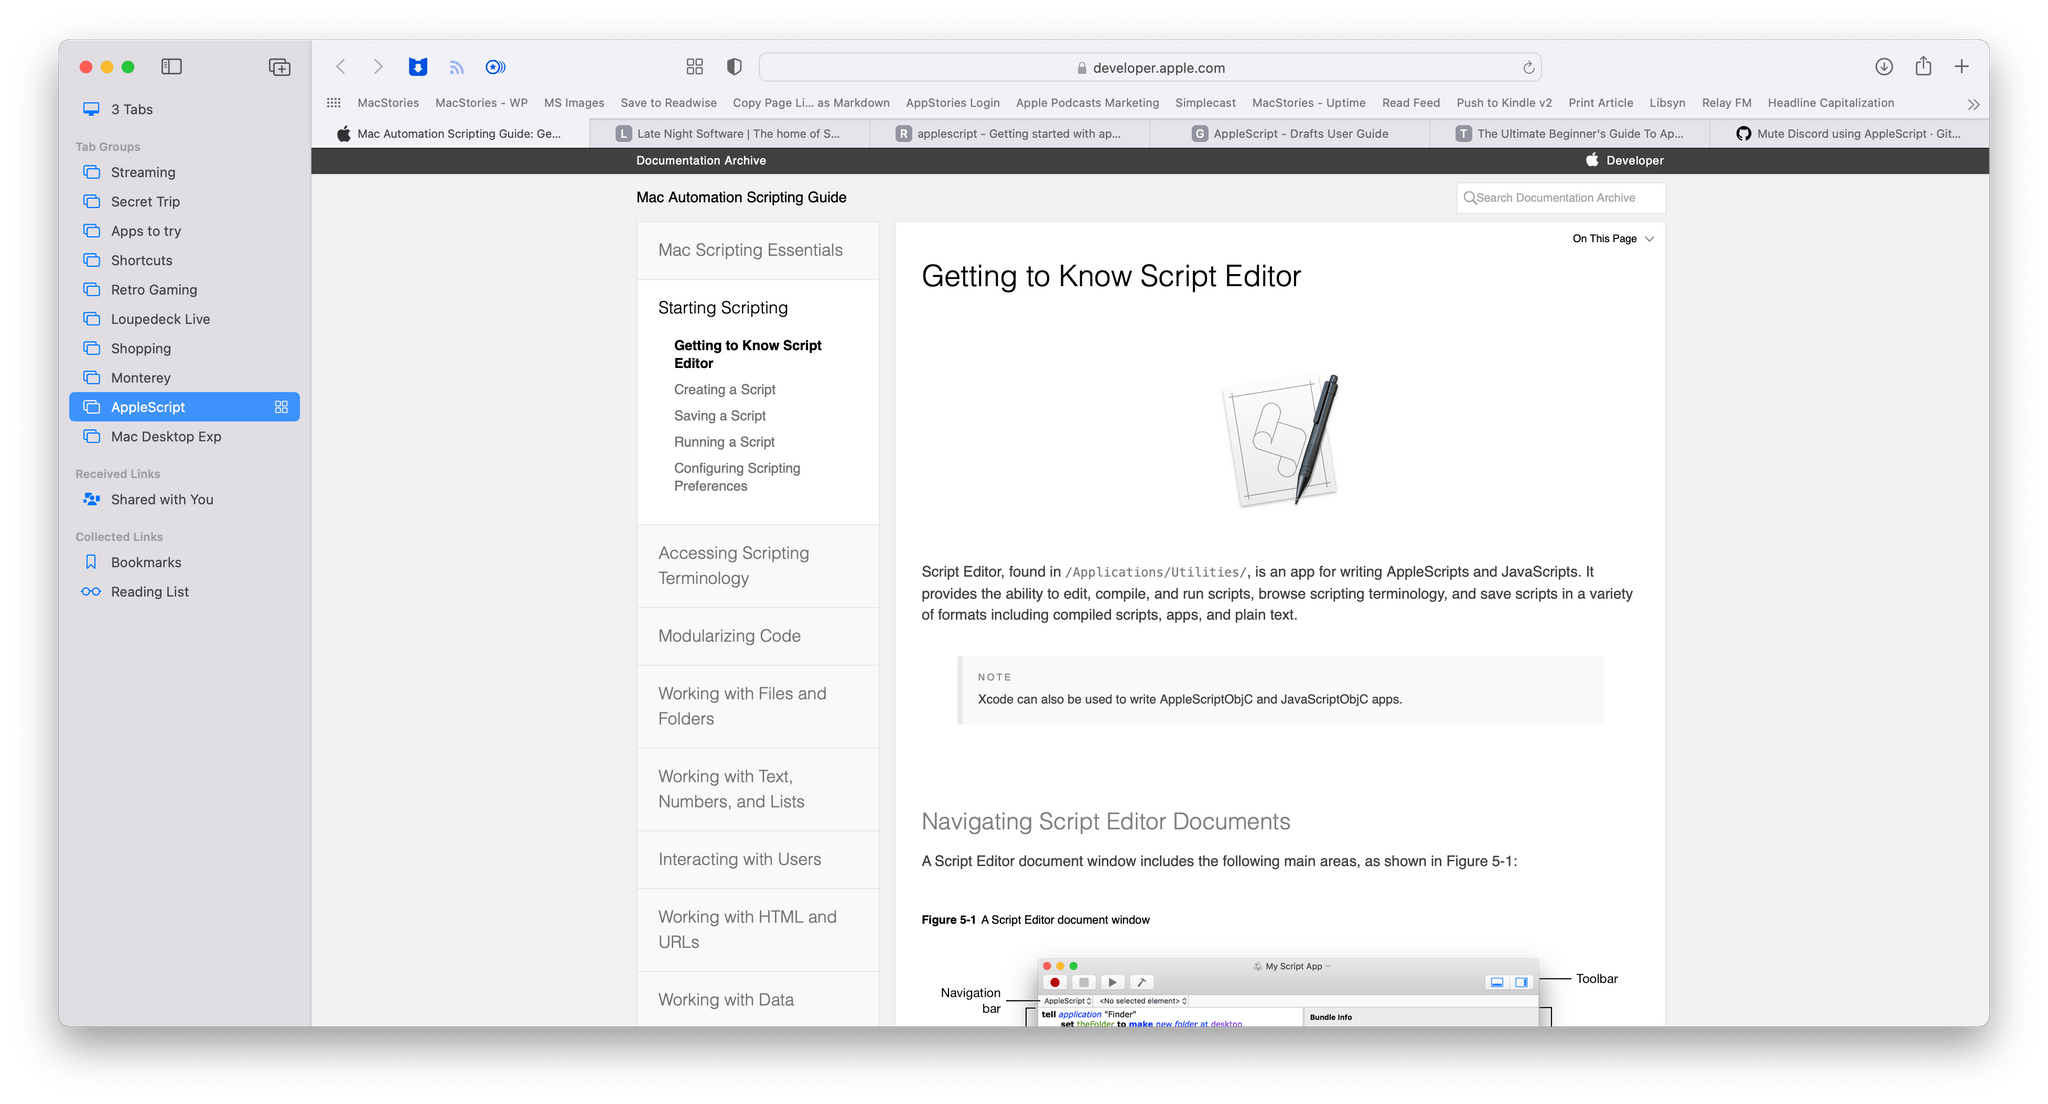
Task: Click the share icon
Action: click(x=1923, y=66)
